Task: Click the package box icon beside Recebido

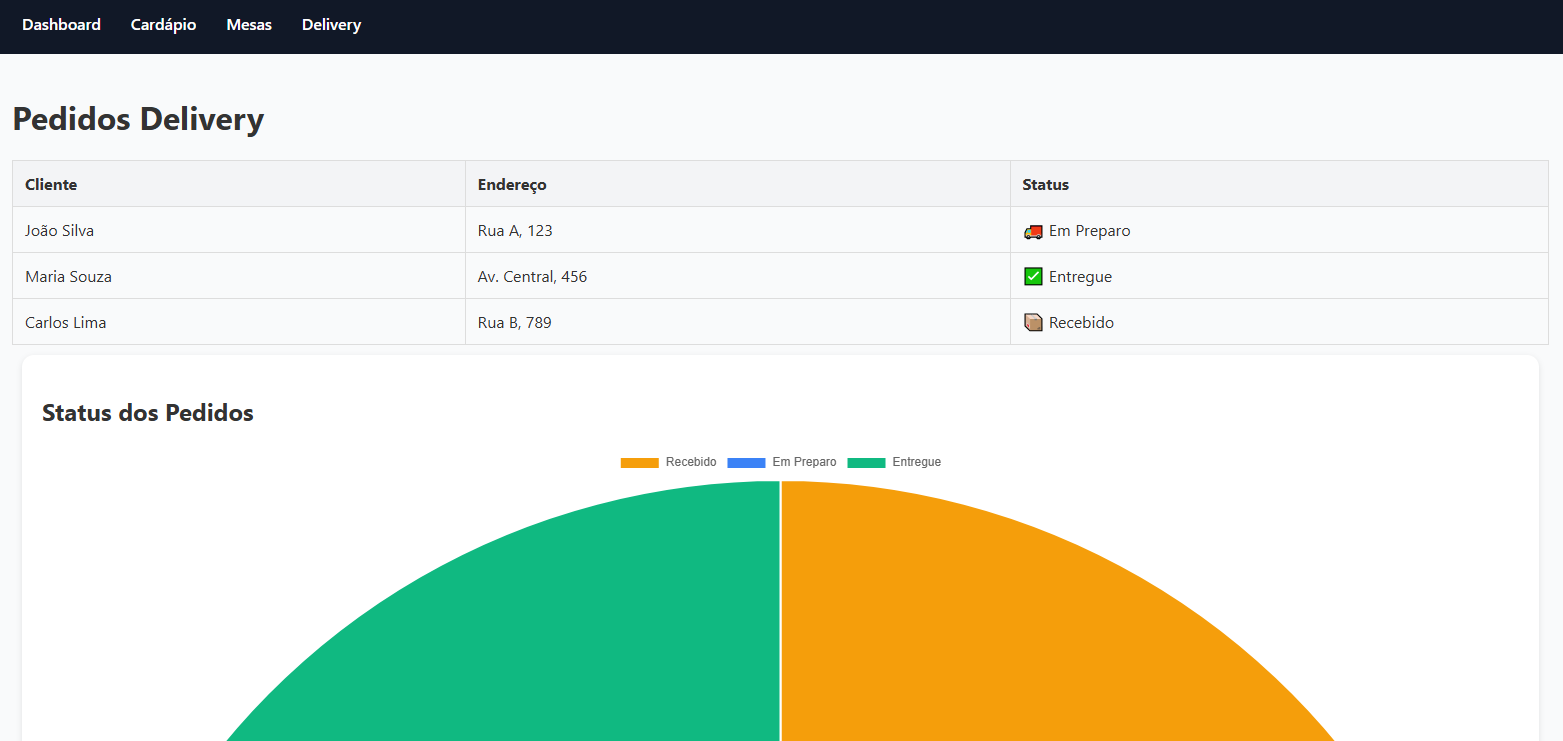Action: 1033,323
